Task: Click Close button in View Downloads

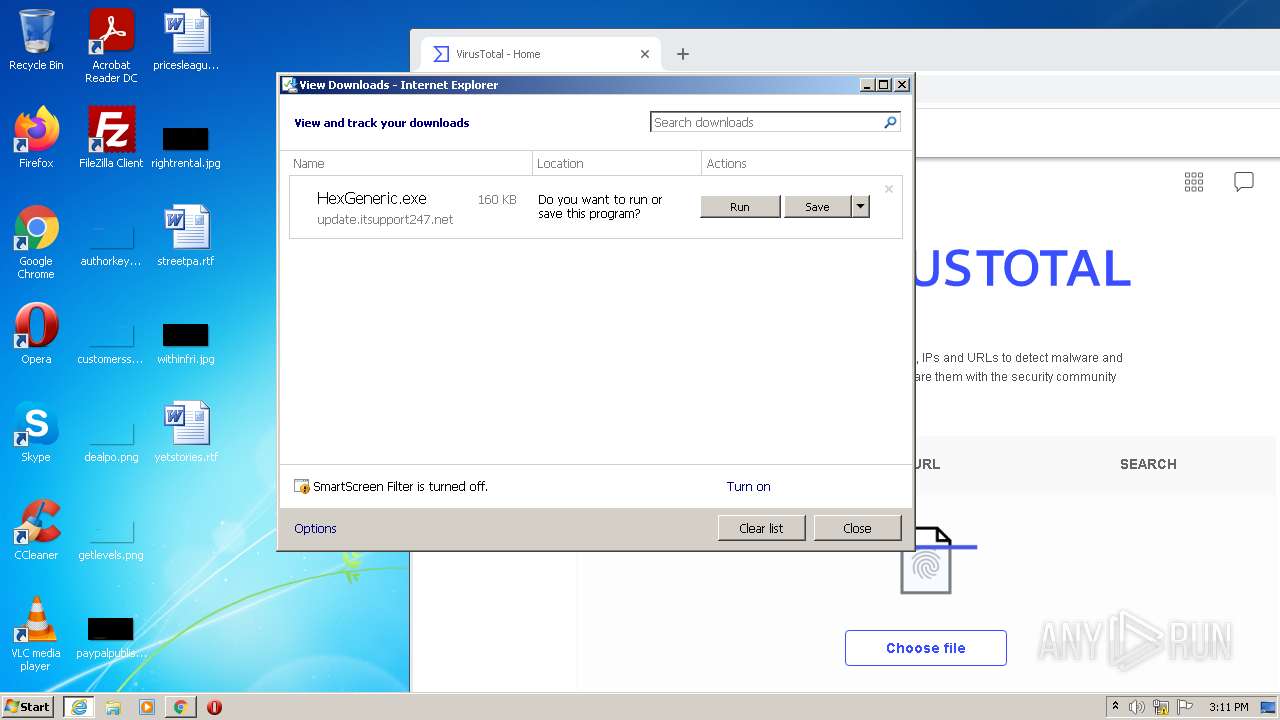Action: 857,528
